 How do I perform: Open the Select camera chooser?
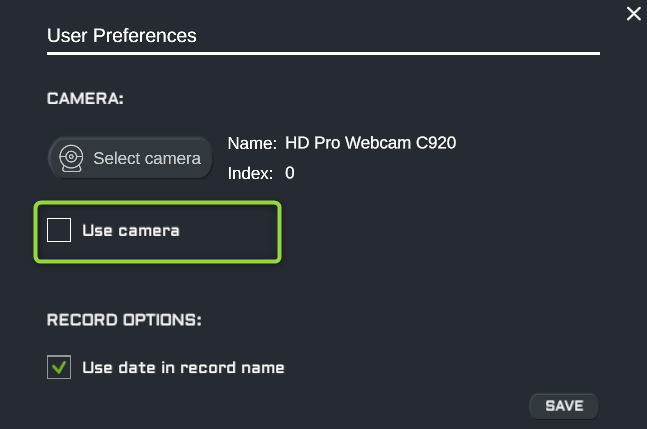pos(130,158)
